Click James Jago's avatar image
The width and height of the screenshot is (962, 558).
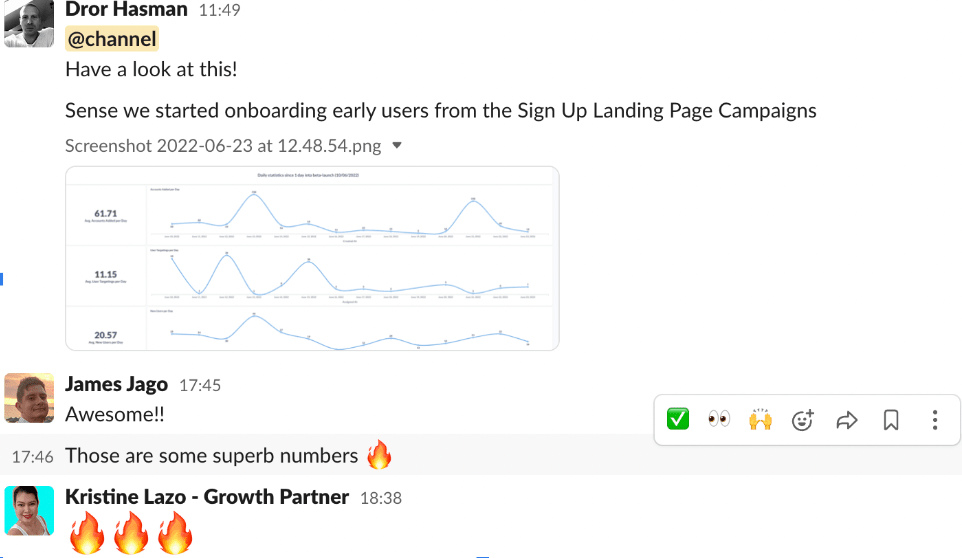coord(29,397)
